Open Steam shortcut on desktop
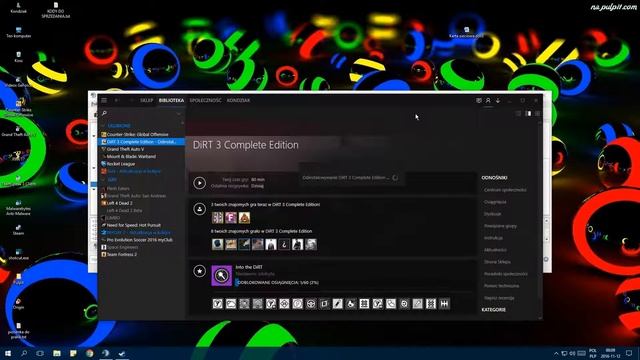This screenshot has height=360, width=640. pos(18,230)
